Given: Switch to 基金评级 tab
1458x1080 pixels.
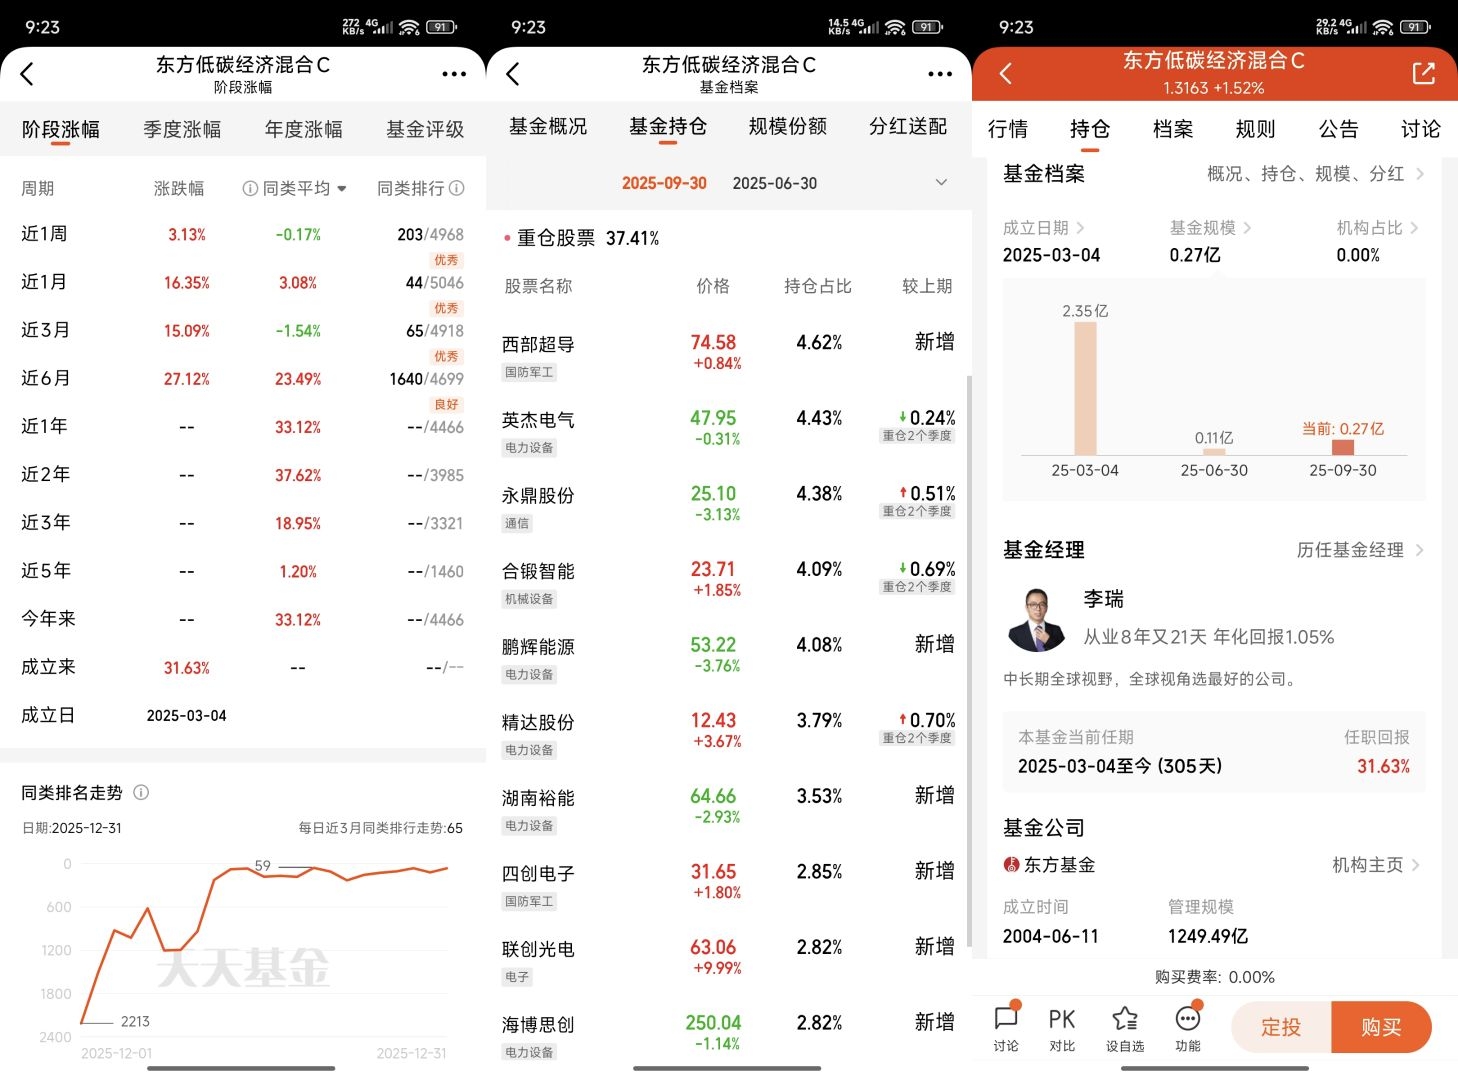Looking at the screenshot, I should point(425,130).
